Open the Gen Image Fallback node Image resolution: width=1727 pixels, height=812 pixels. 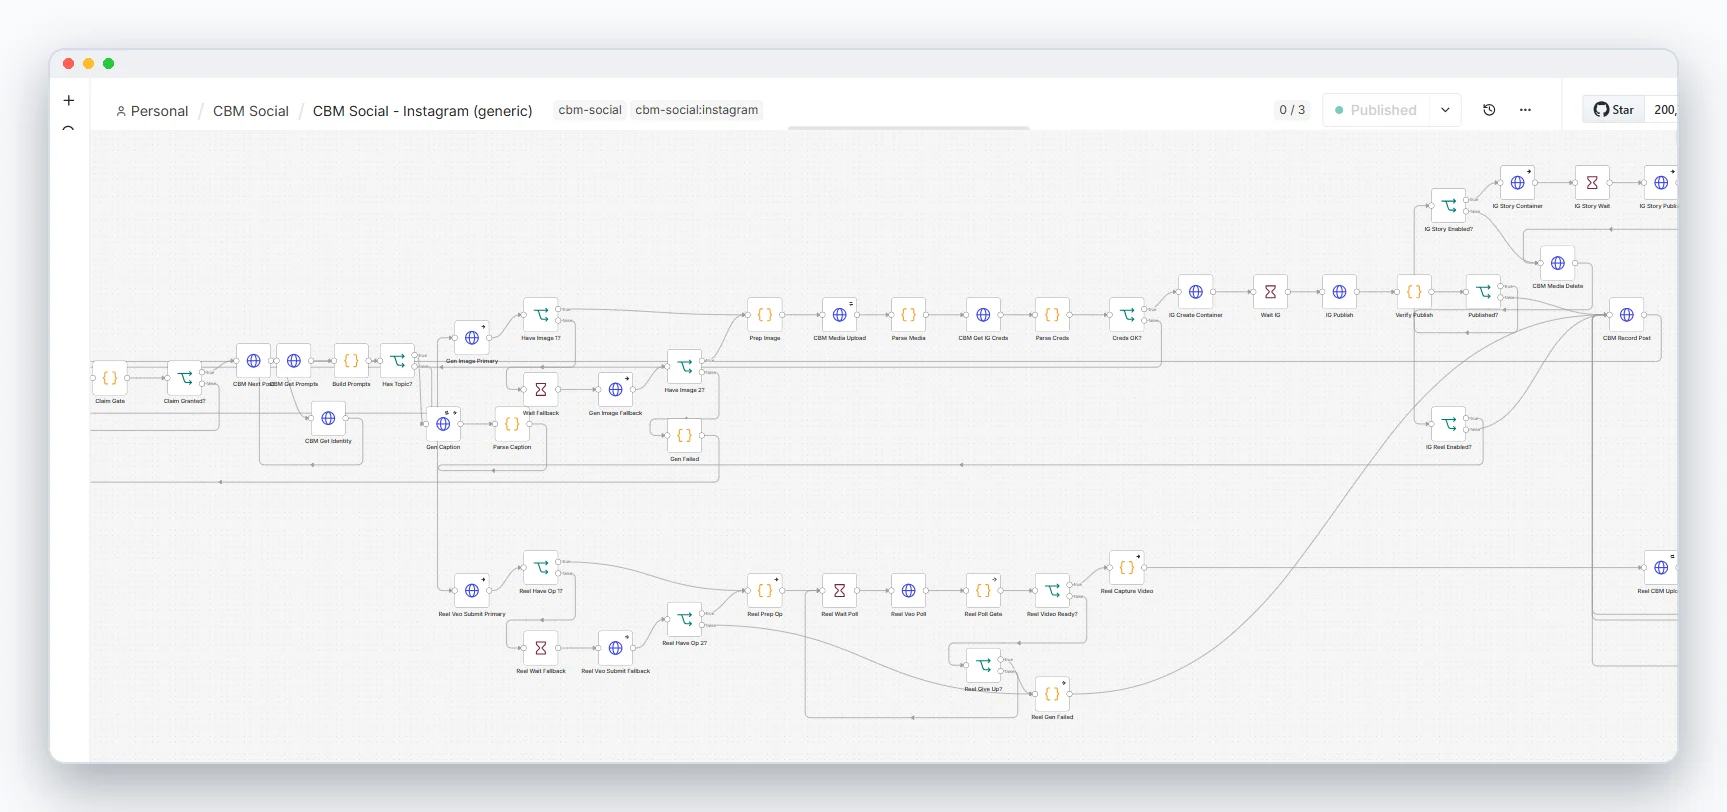coord(615,390)
